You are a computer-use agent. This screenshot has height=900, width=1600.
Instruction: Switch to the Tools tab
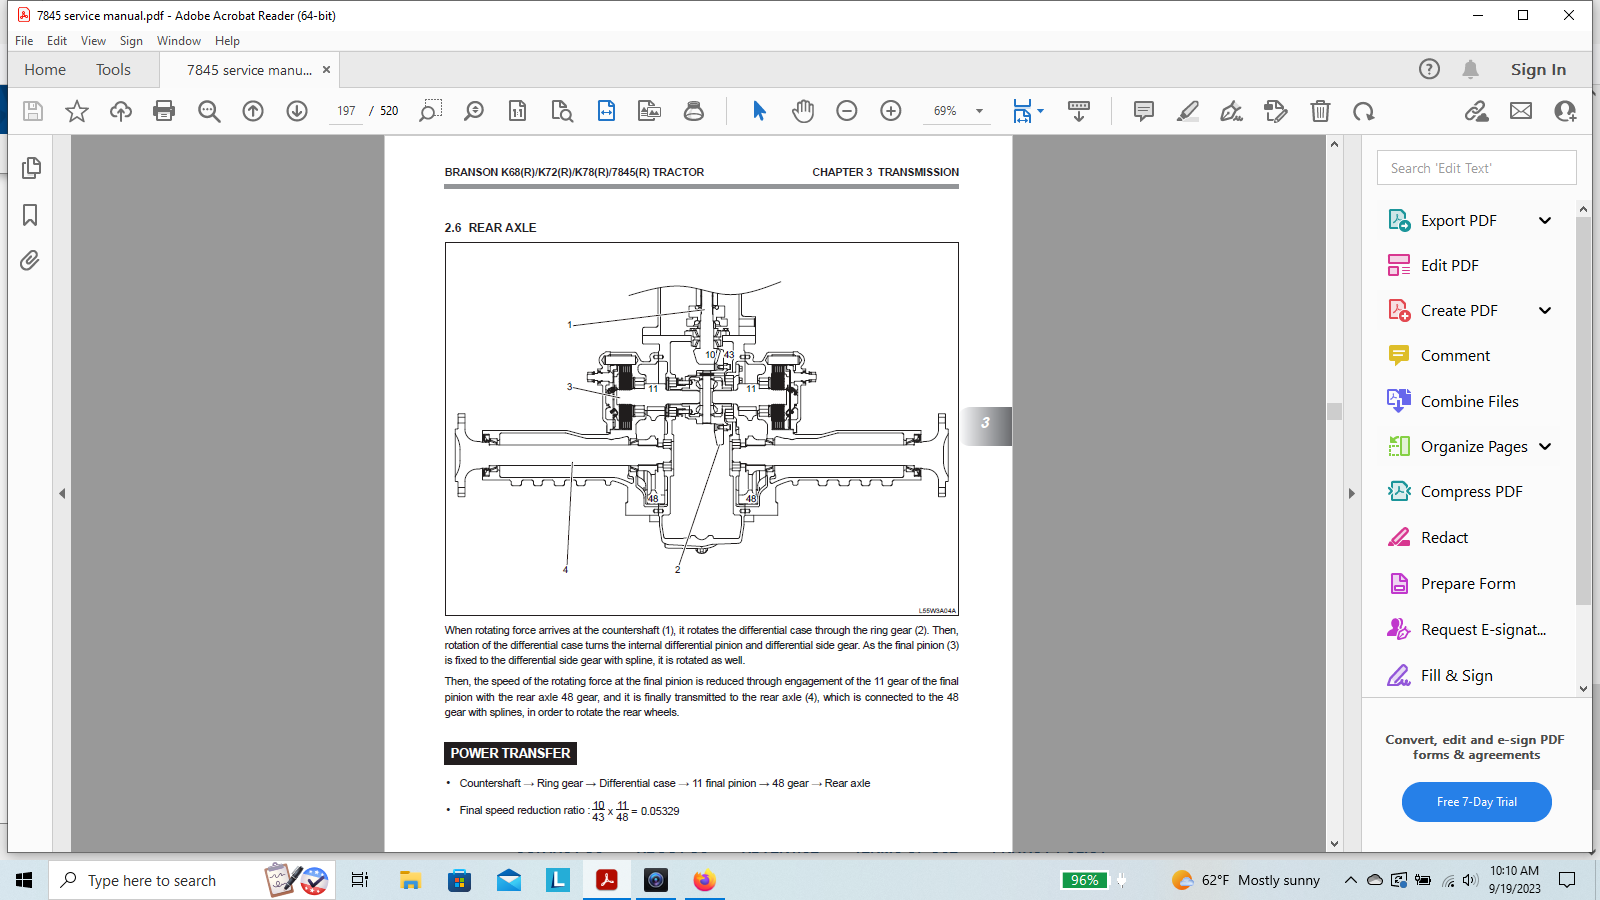113,70
